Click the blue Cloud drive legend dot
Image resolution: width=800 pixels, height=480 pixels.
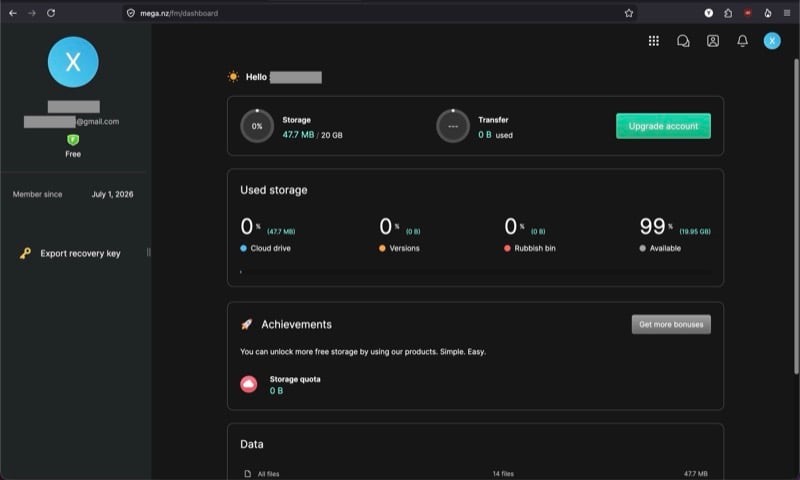coord(243,248)
